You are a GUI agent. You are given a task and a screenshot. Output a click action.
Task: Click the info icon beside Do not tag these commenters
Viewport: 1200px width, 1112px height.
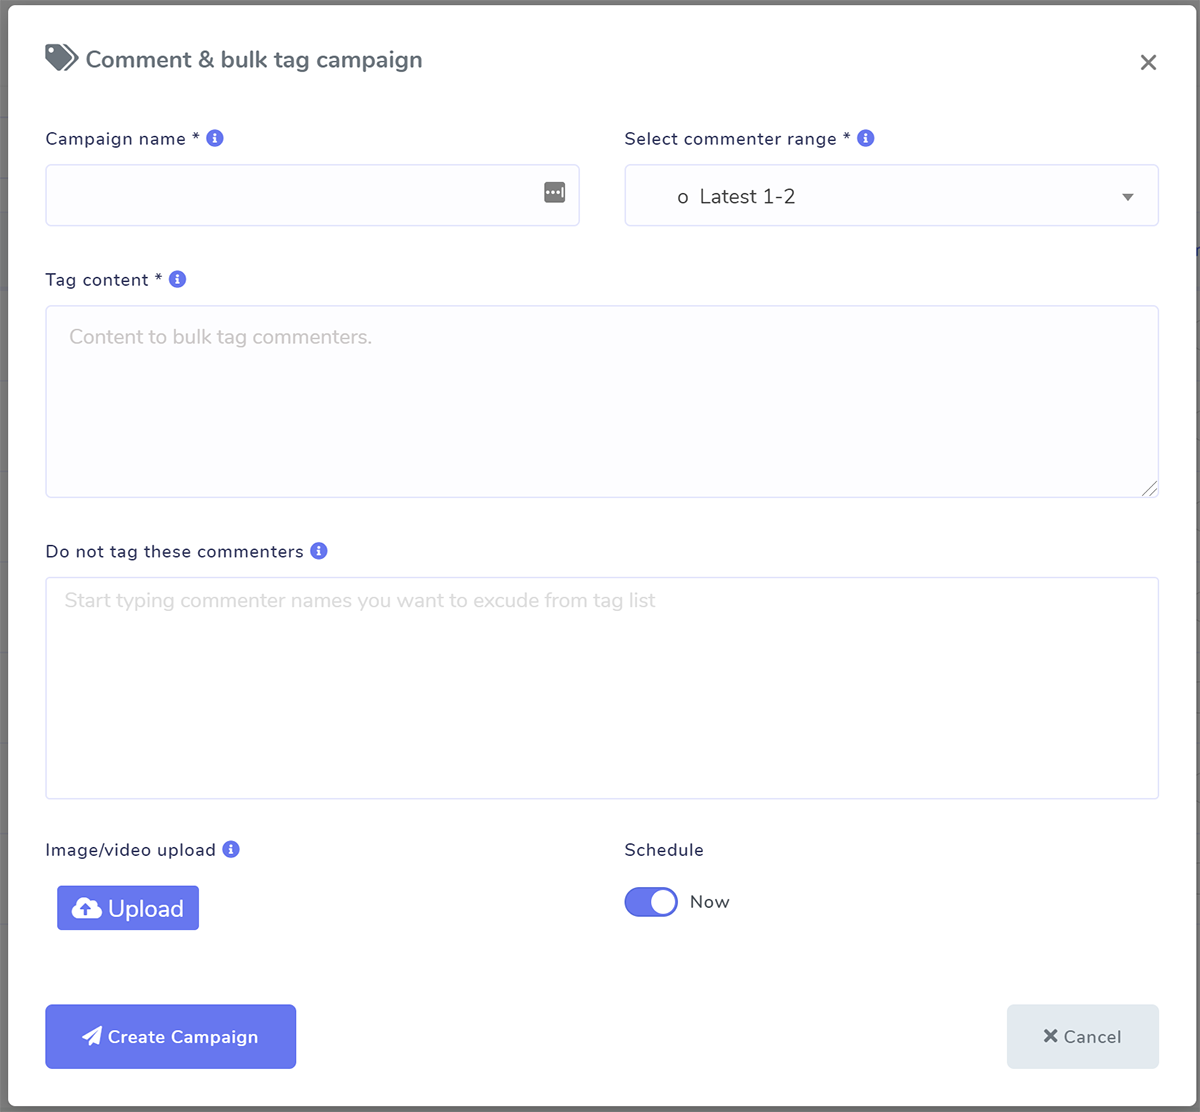[x=319, y=550]
